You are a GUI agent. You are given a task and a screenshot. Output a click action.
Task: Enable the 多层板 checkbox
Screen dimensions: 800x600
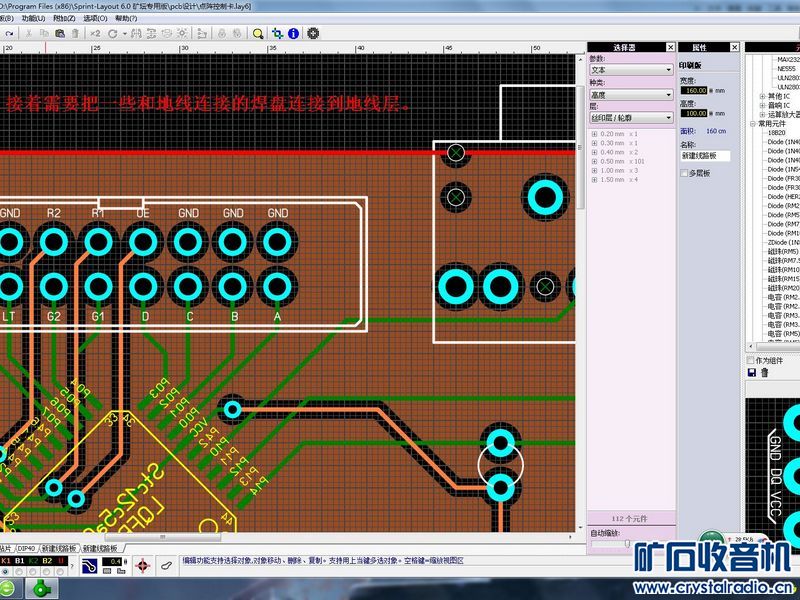(x=685, y=173)
